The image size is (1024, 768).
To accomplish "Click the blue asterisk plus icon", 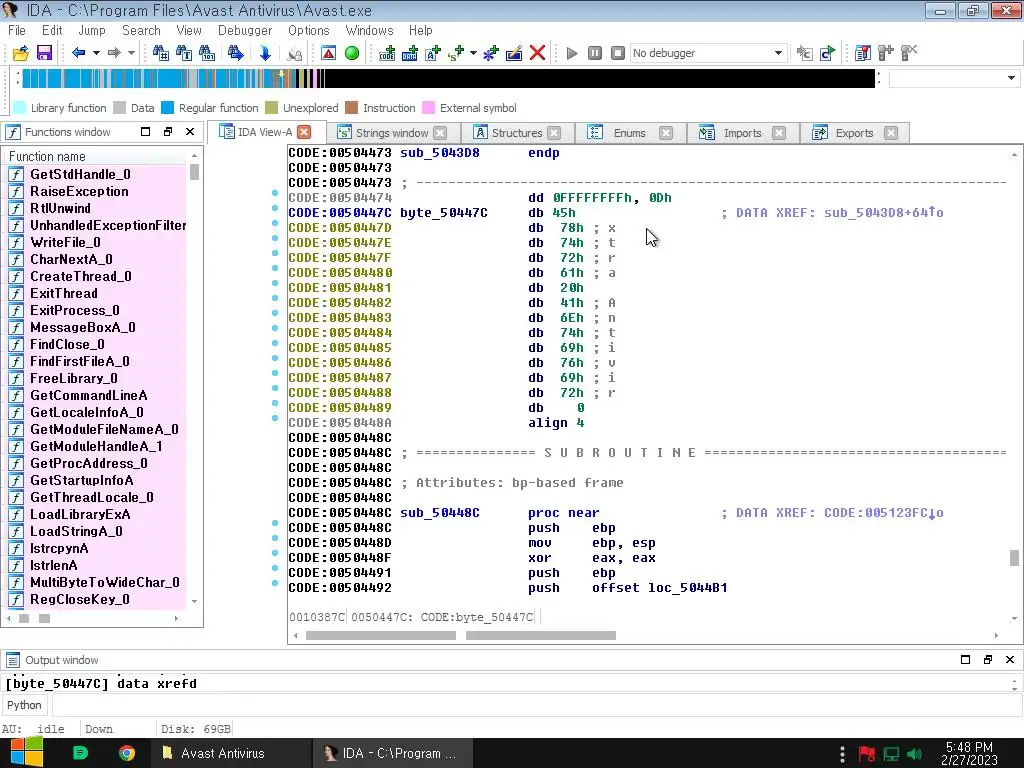I will pos(490,53).
